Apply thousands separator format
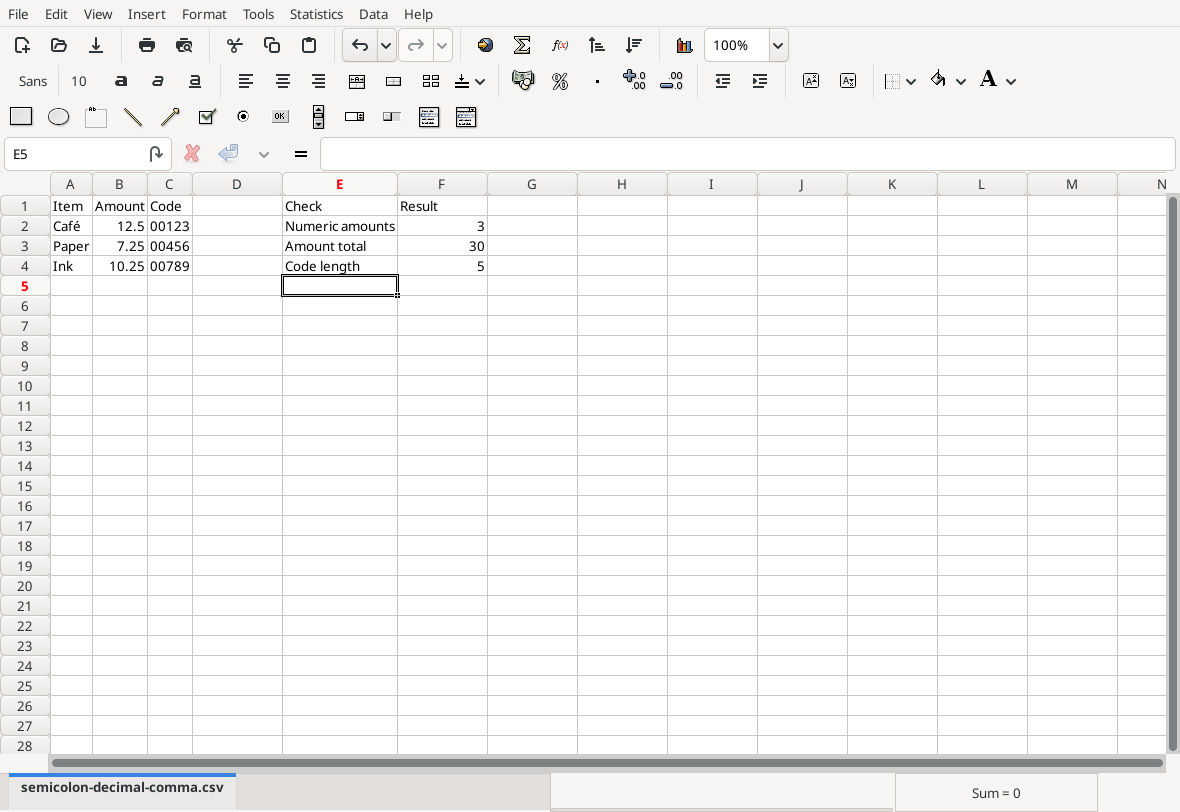The width and height of the screenshot is (1180, 812). 598,81
